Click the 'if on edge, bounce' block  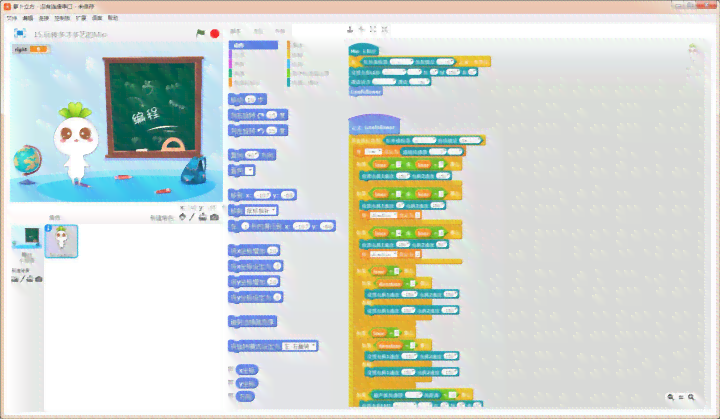pos(252,322)
